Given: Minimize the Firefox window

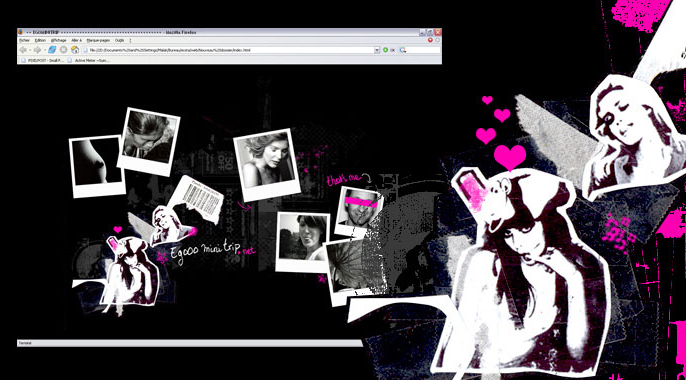Looking at the screenshot, I should coord(422,32).
